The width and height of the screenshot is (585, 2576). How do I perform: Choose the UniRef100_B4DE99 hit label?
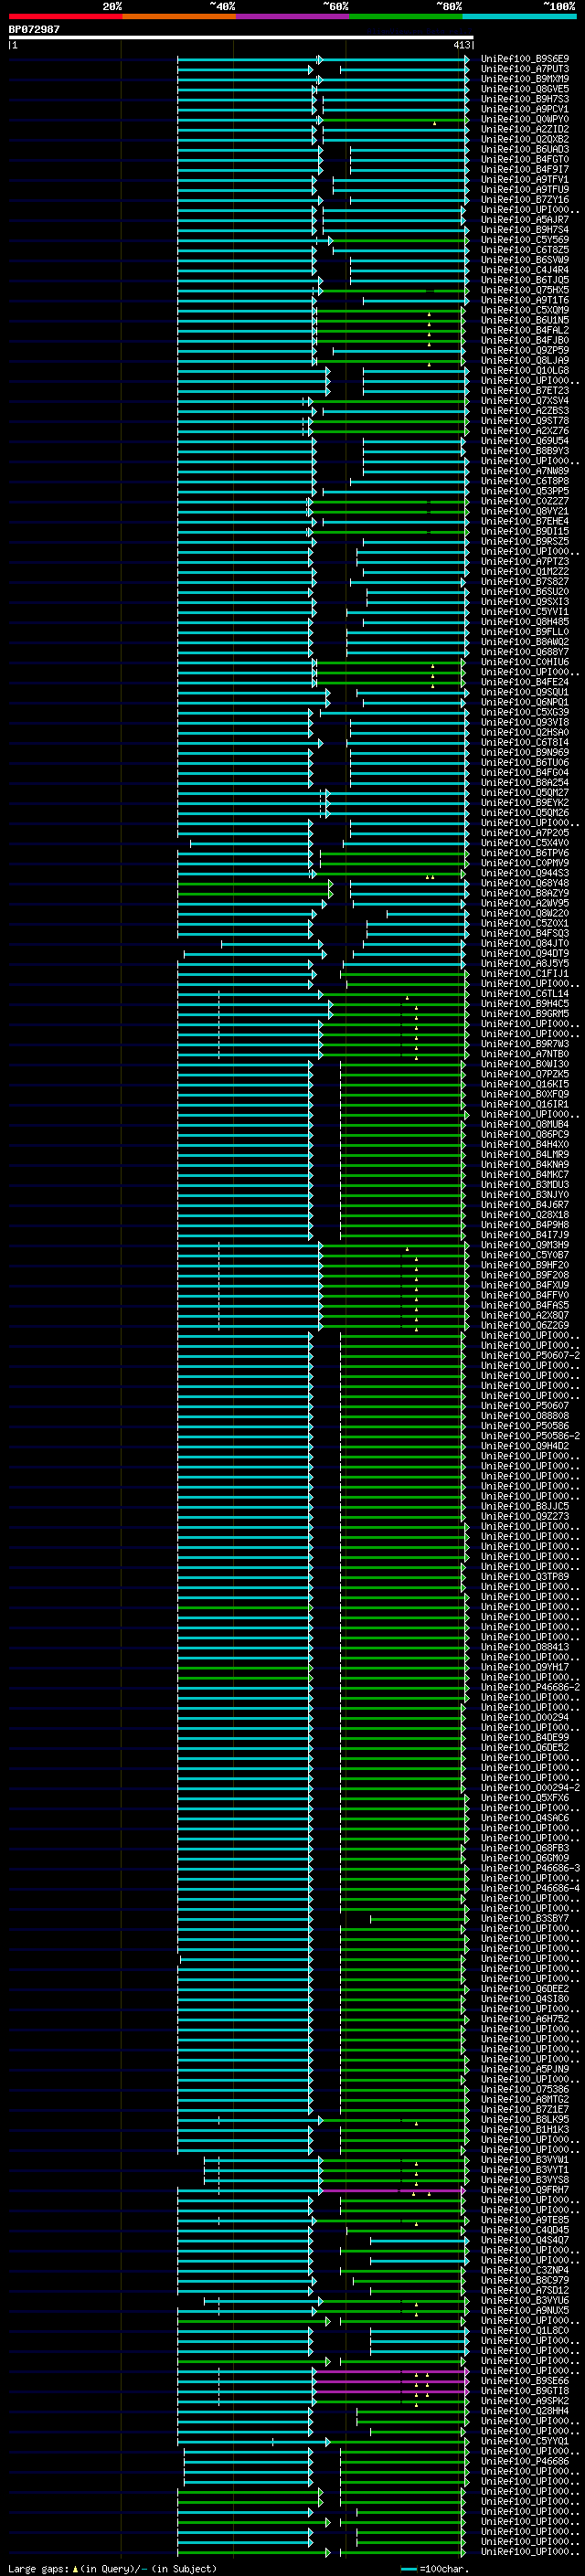(x=525, y=1737)
